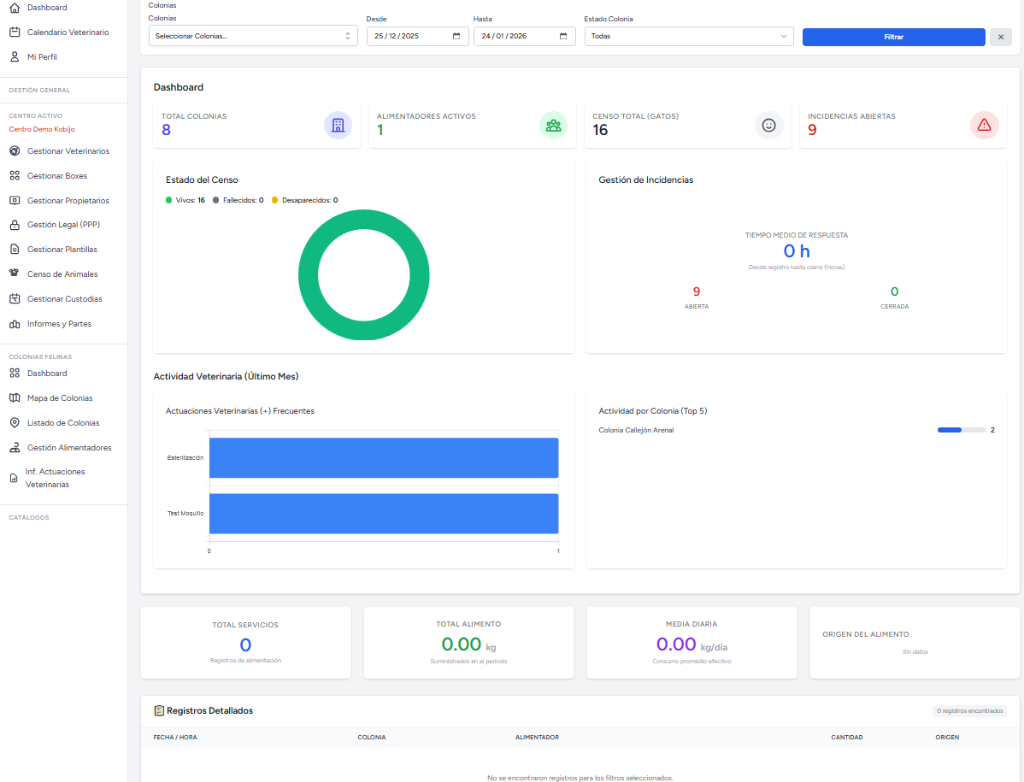
Task: Click the home icon beside top Dashboard
Action: 14,7
